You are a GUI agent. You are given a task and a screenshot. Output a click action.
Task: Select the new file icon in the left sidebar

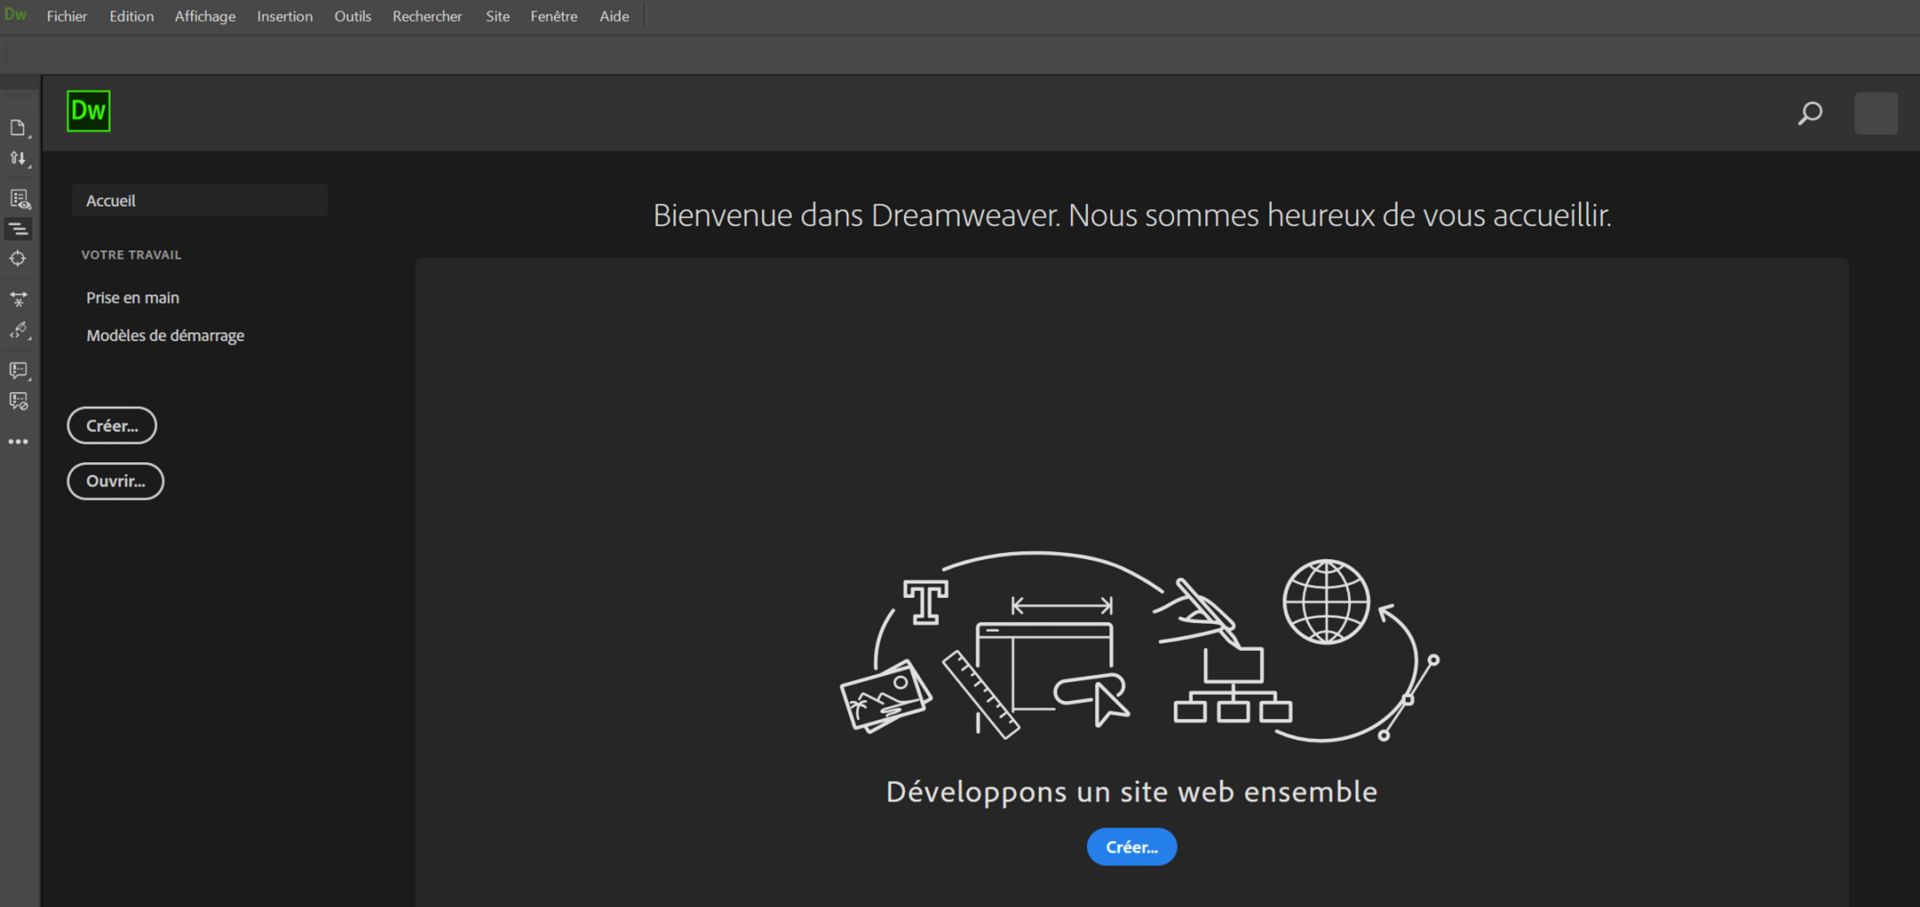[18, 127]
